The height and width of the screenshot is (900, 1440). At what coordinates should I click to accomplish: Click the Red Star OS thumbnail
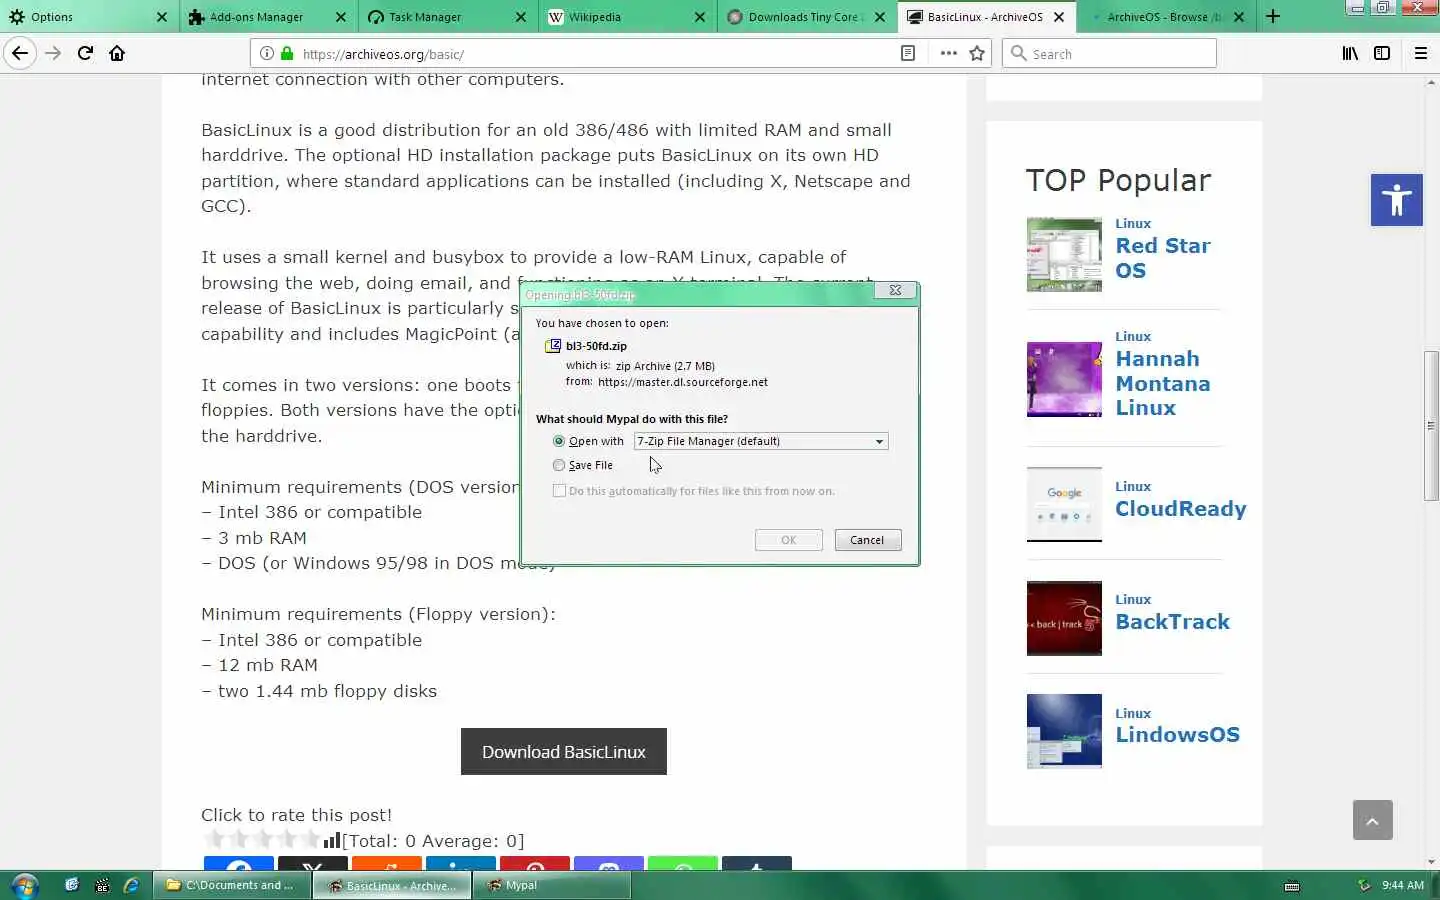(x=1064, y=255)
